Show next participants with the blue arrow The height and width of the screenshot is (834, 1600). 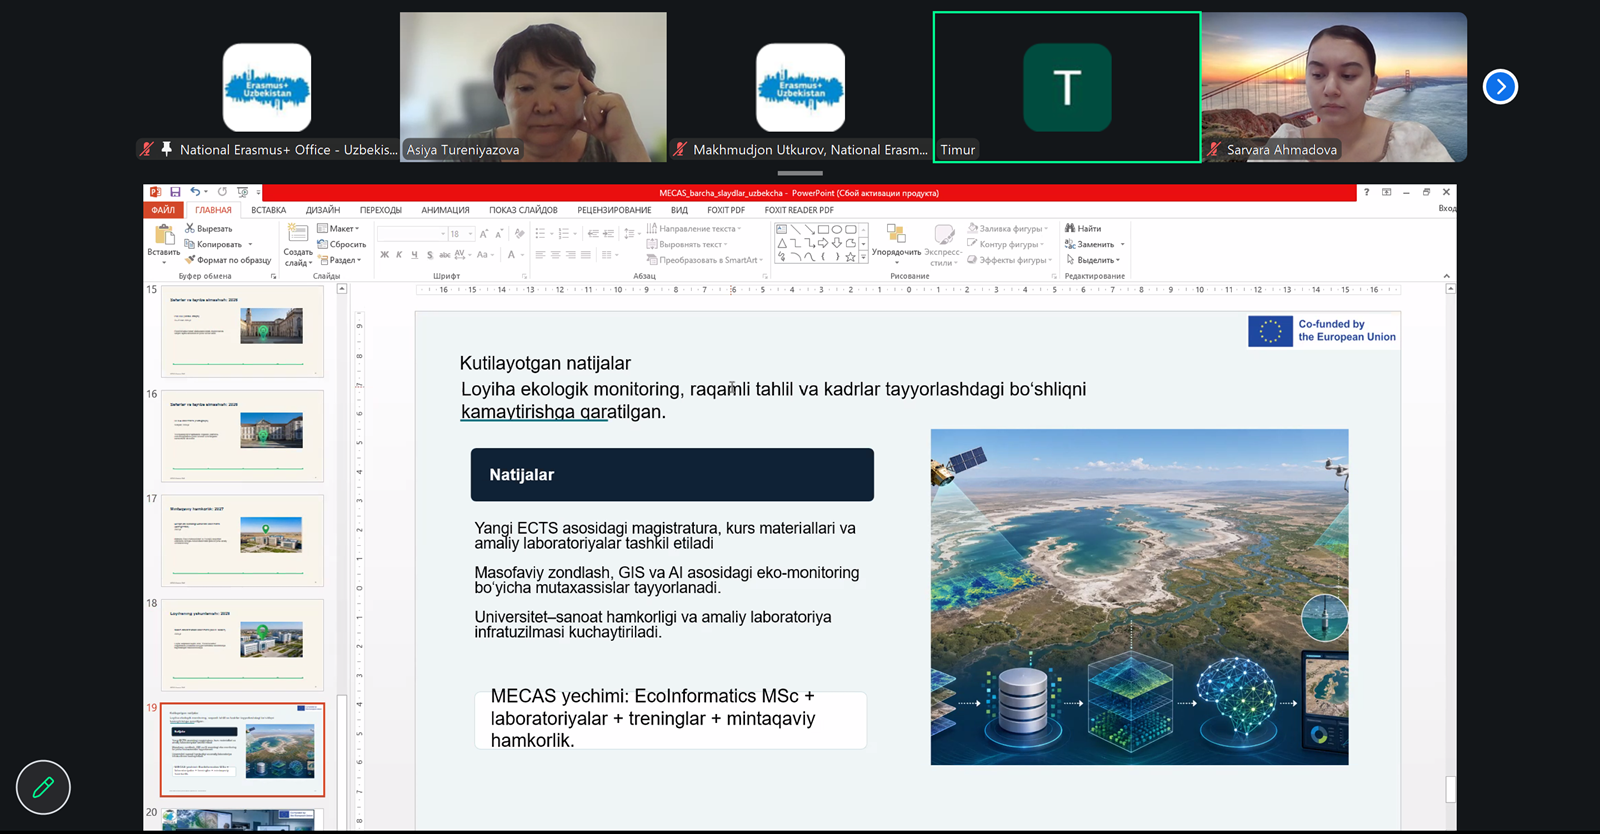[1500, 87]
